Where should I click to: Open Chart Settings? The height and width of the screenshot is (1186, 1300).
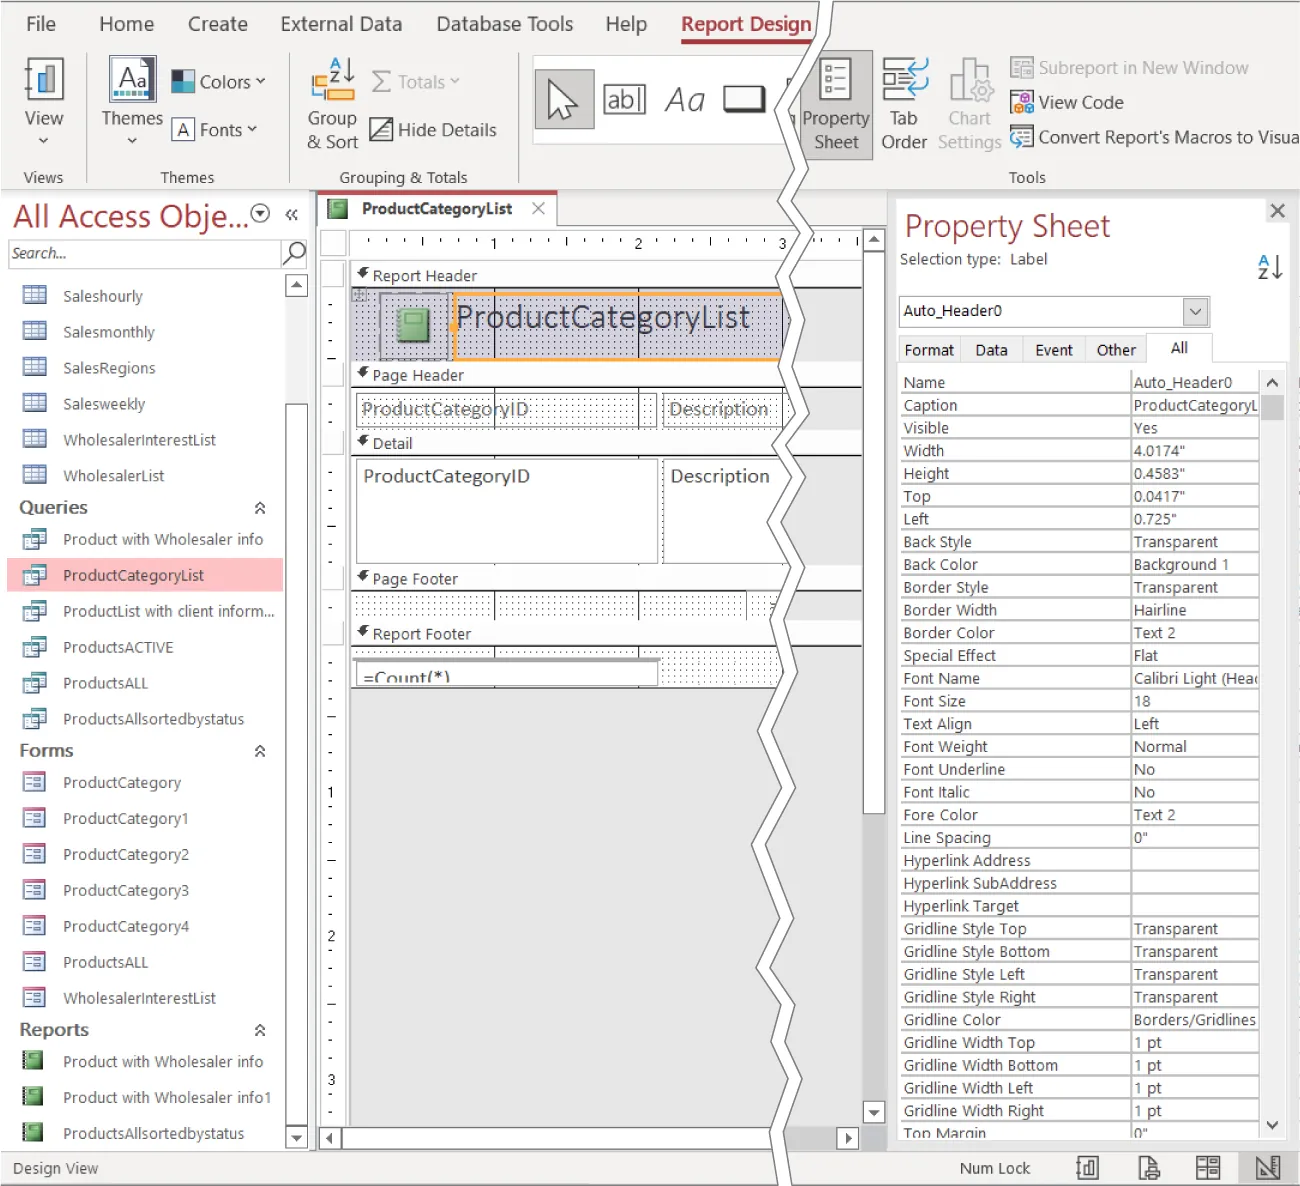coord(969,103)
